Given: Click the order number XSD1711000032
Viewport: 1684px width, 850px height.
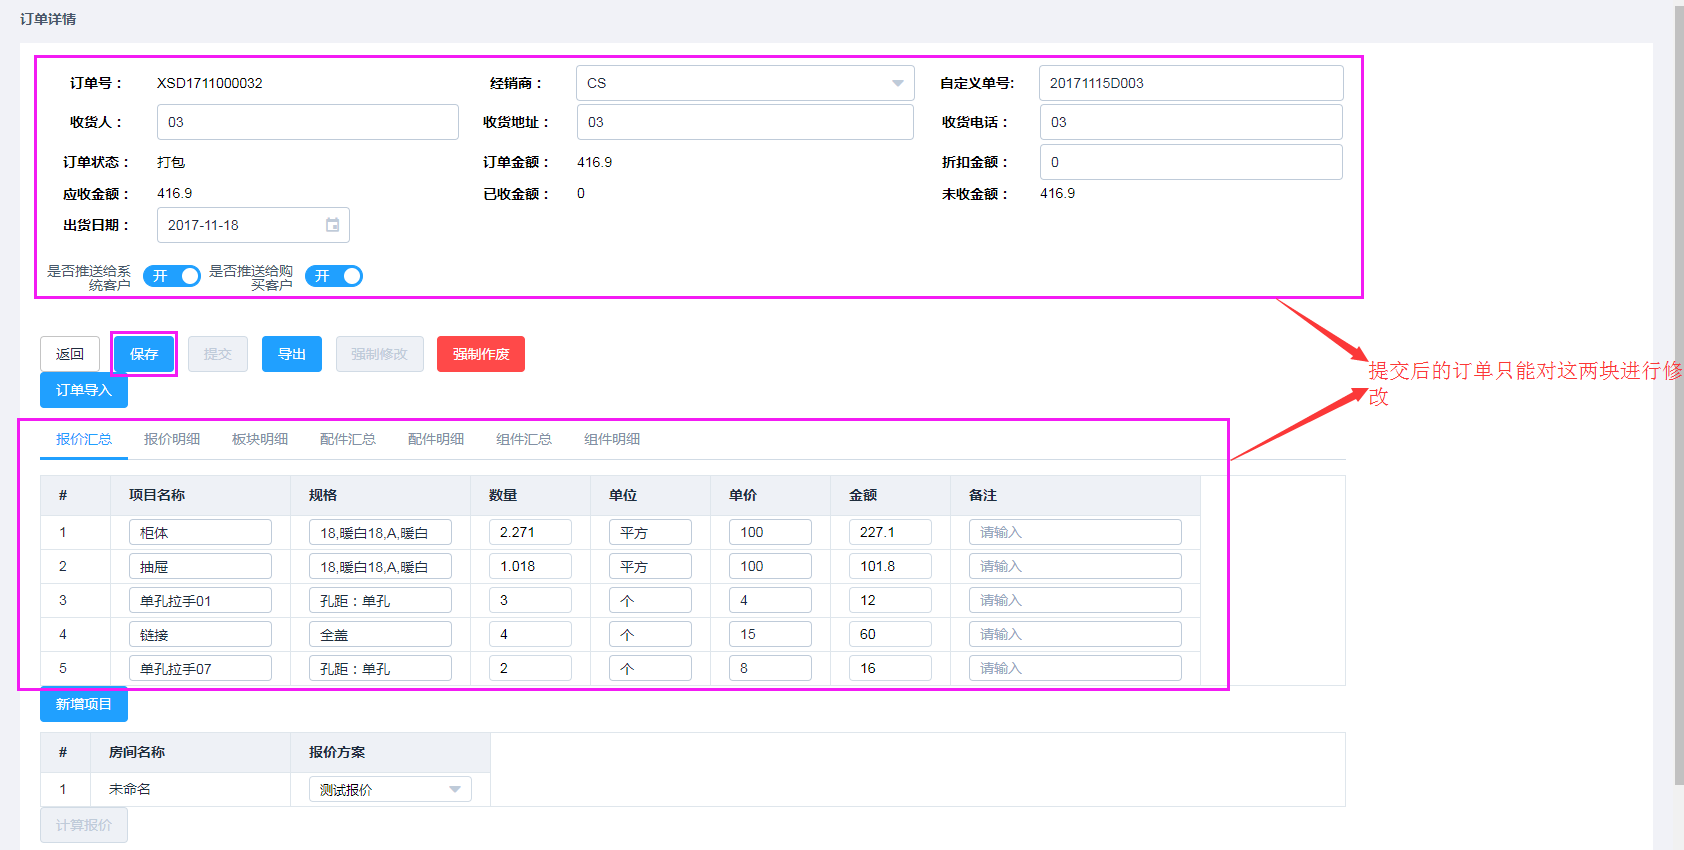Looking at the screenshot, I should [210, 83].
